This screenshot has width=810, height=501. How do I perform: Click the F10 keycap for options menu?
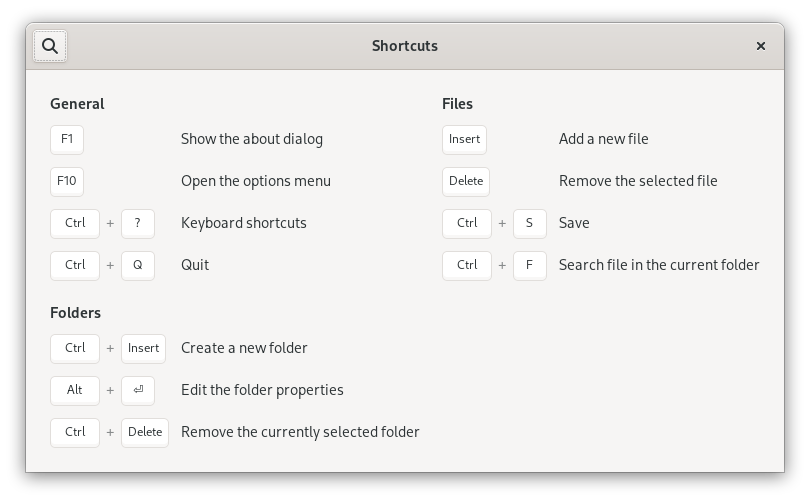point(67,181)
